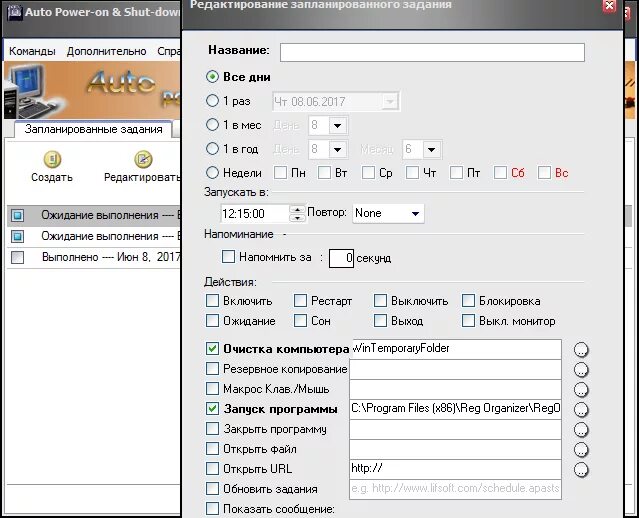Switch to the Запланированные задания tab
This screenshot has height=518, width=639.
pyautogui.click(x=93, y=129)
